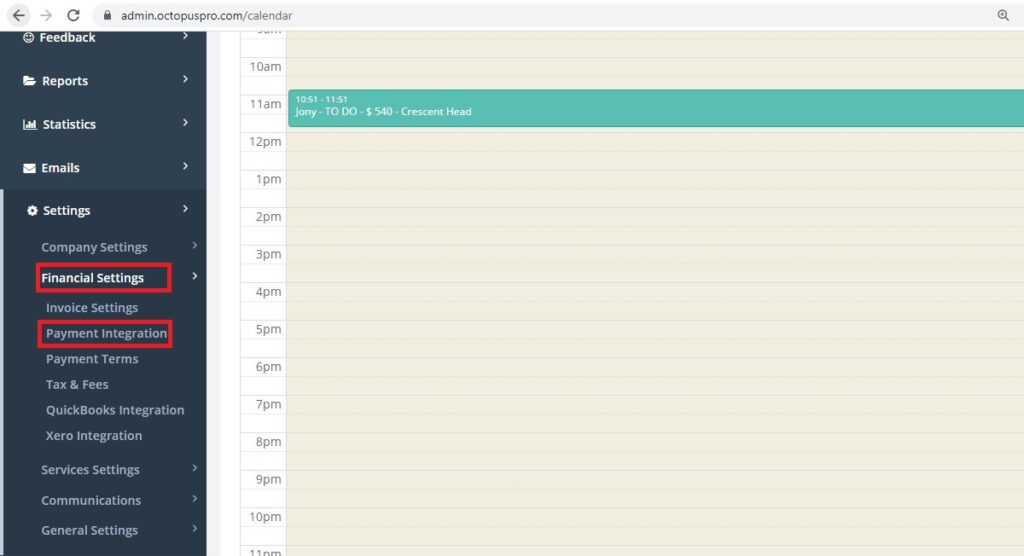Open Company Settings submenu
Viewport: 1024px width, 556px height.
click(x=94, y=247)
